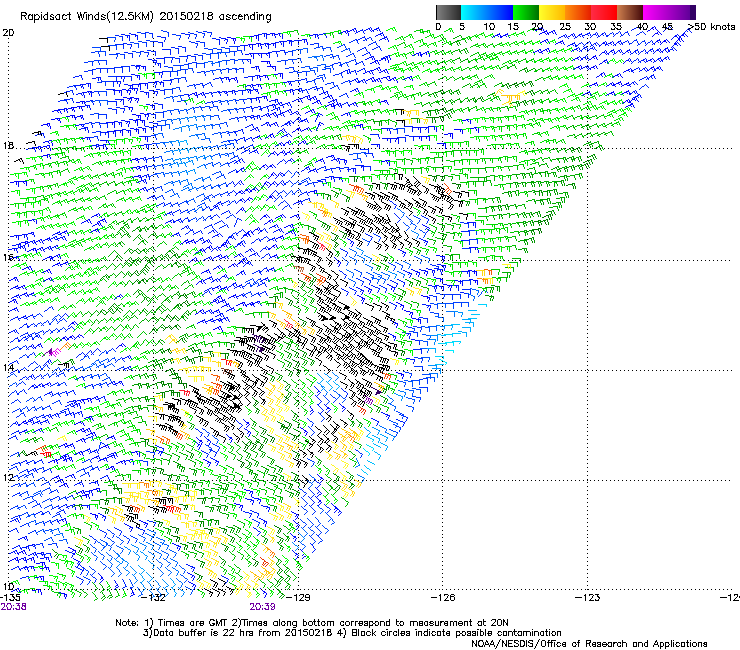Click the latitude label '18'
This screenshot has width=740, height=650.
coord(8,145)
